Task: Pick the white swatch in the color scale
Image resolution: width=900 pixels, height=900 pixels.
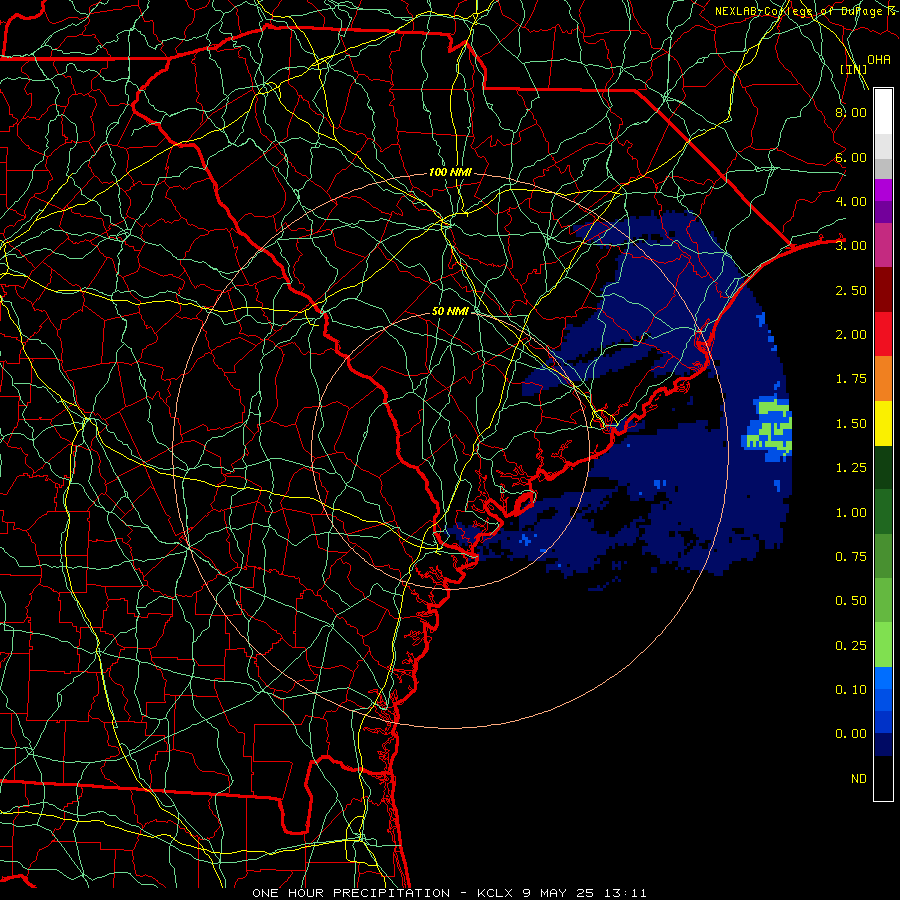Action: pos(883,112)
